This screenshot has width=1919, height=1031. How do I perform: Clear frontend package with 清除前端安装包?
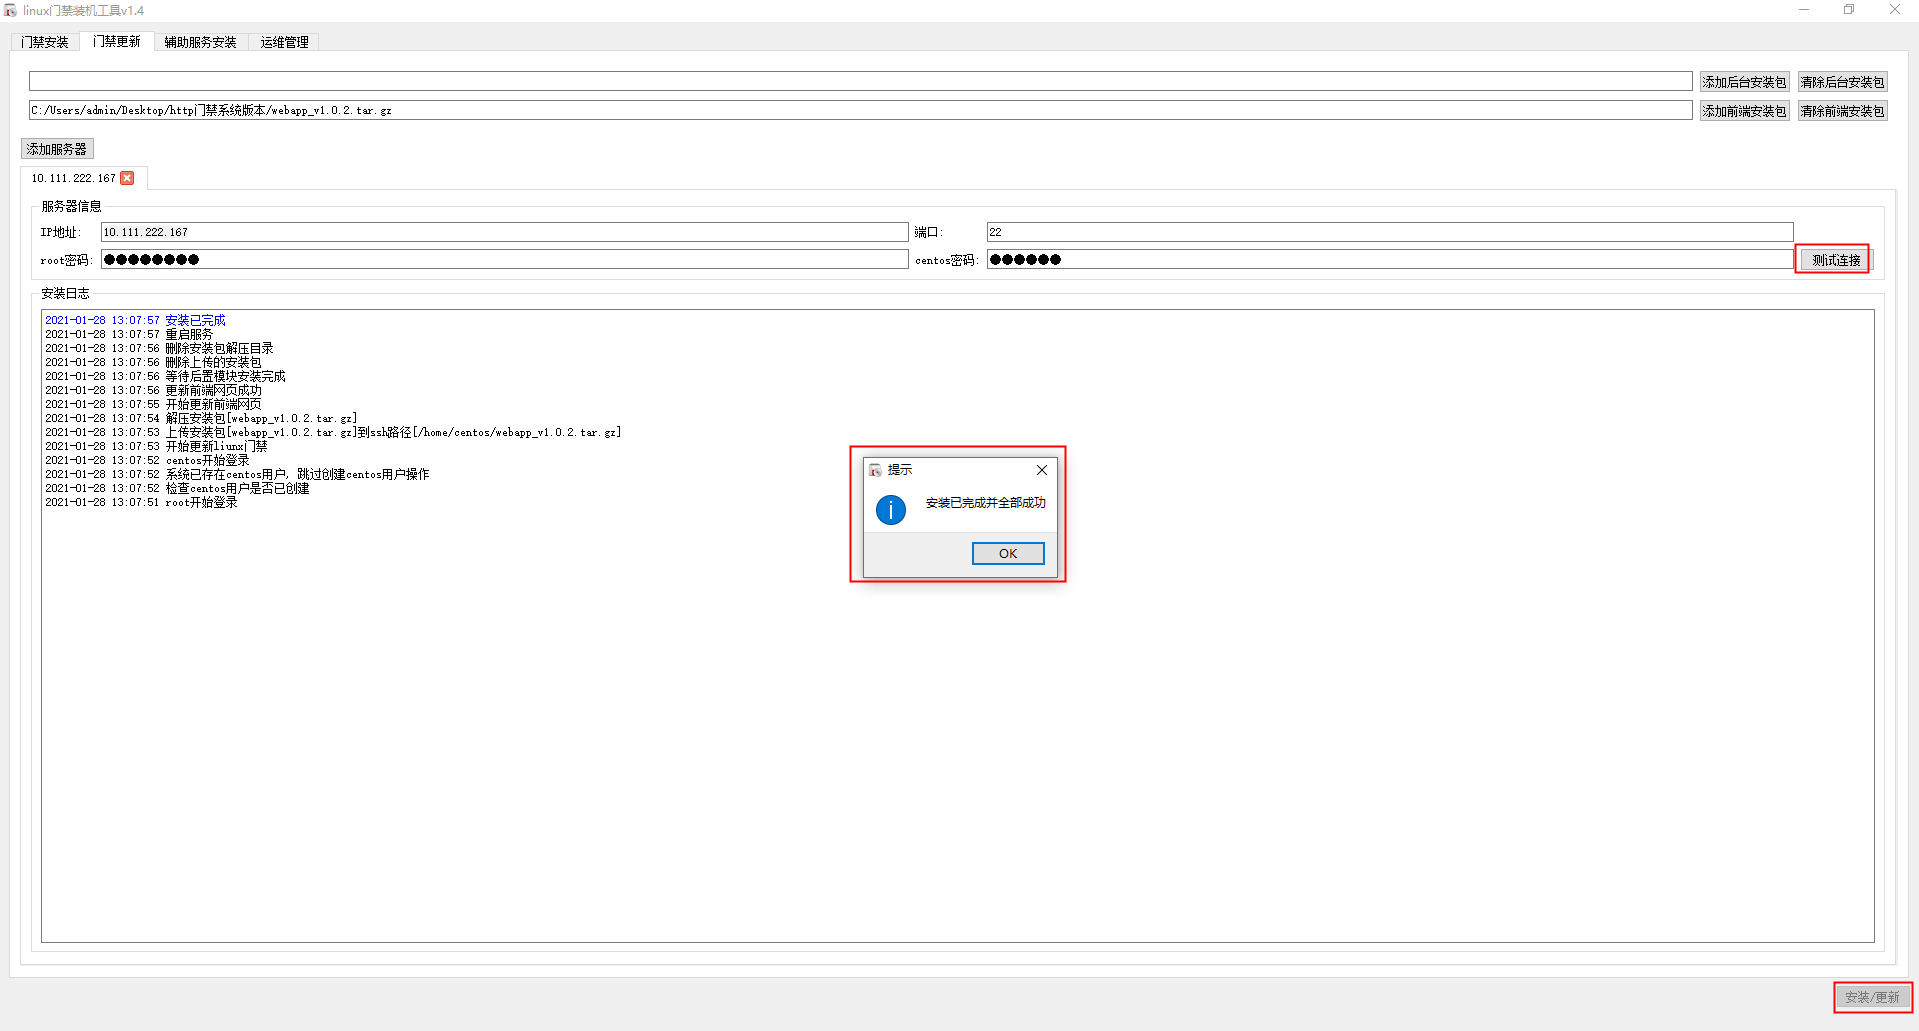click(x=1842, y=111)
